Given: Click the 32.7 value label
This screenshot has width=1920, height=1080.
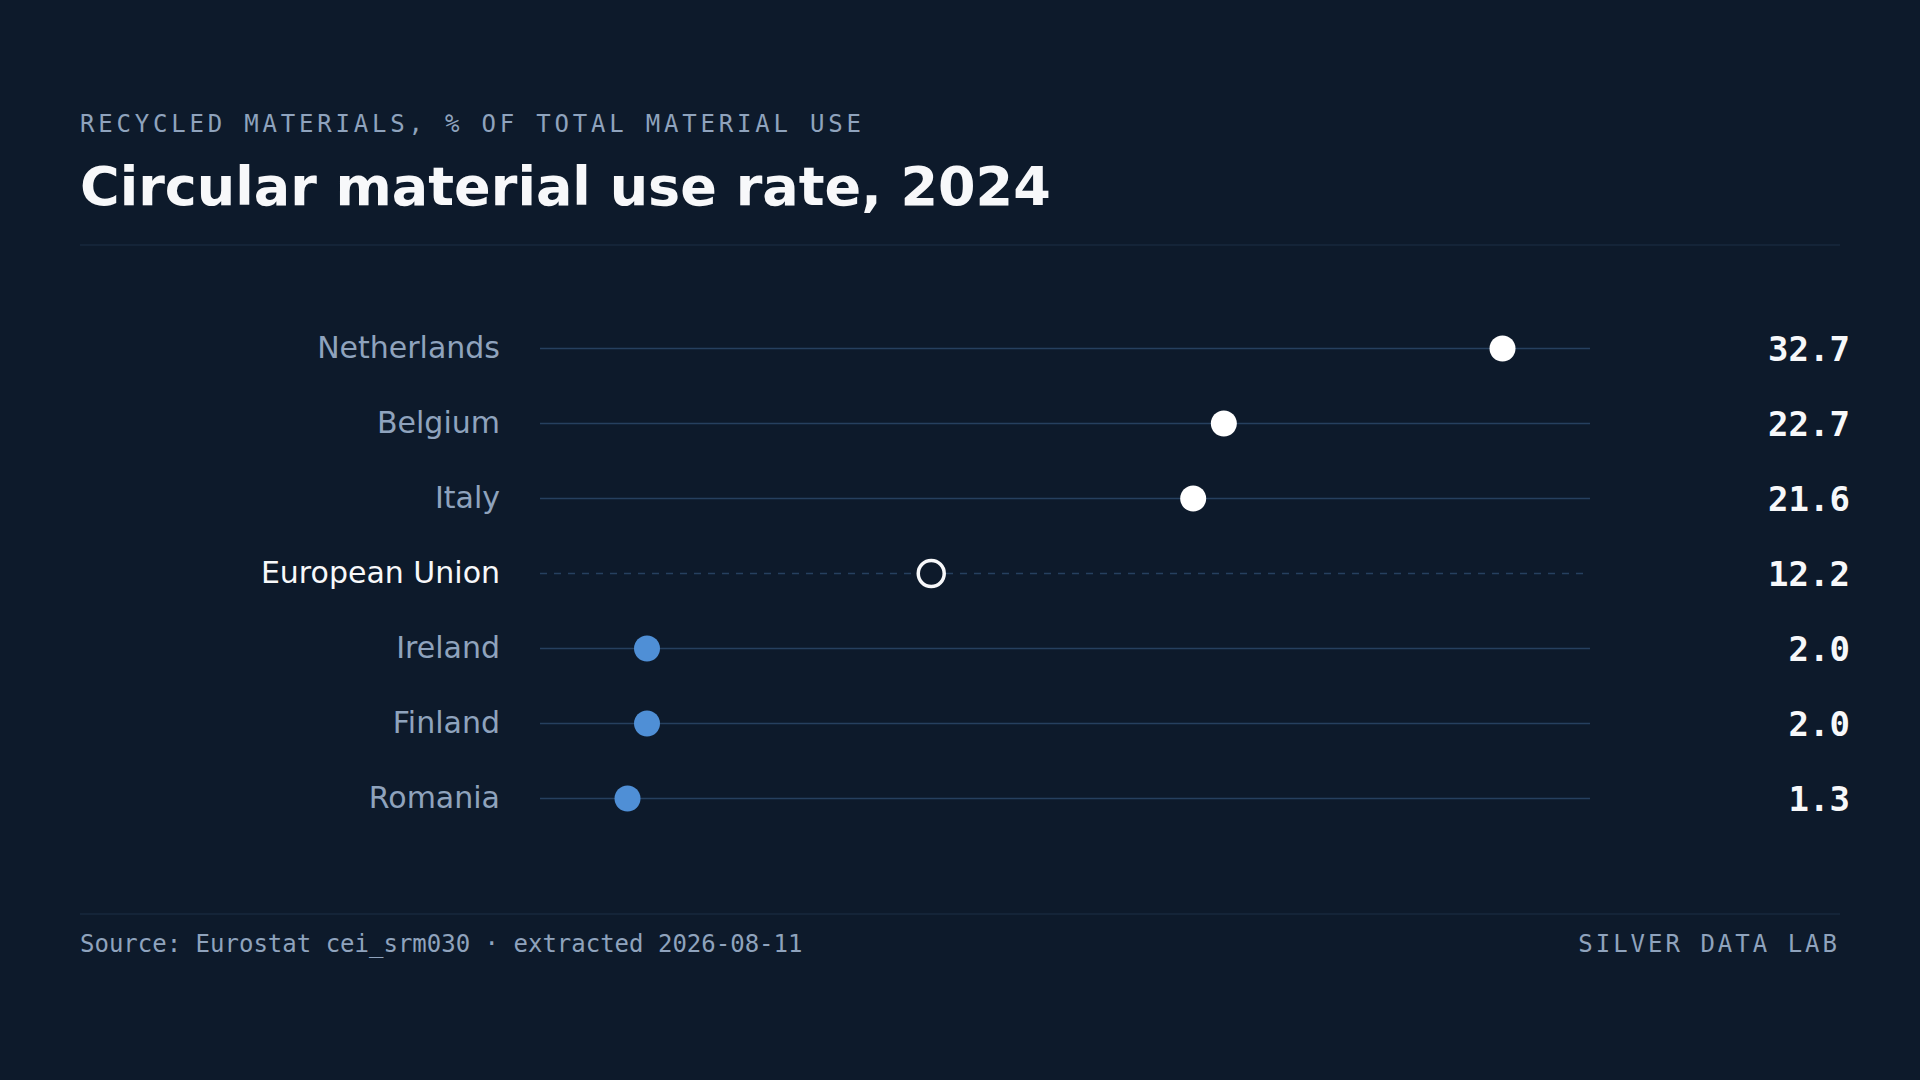Looking at the screenshot, I should click(x=1808, y=349).
